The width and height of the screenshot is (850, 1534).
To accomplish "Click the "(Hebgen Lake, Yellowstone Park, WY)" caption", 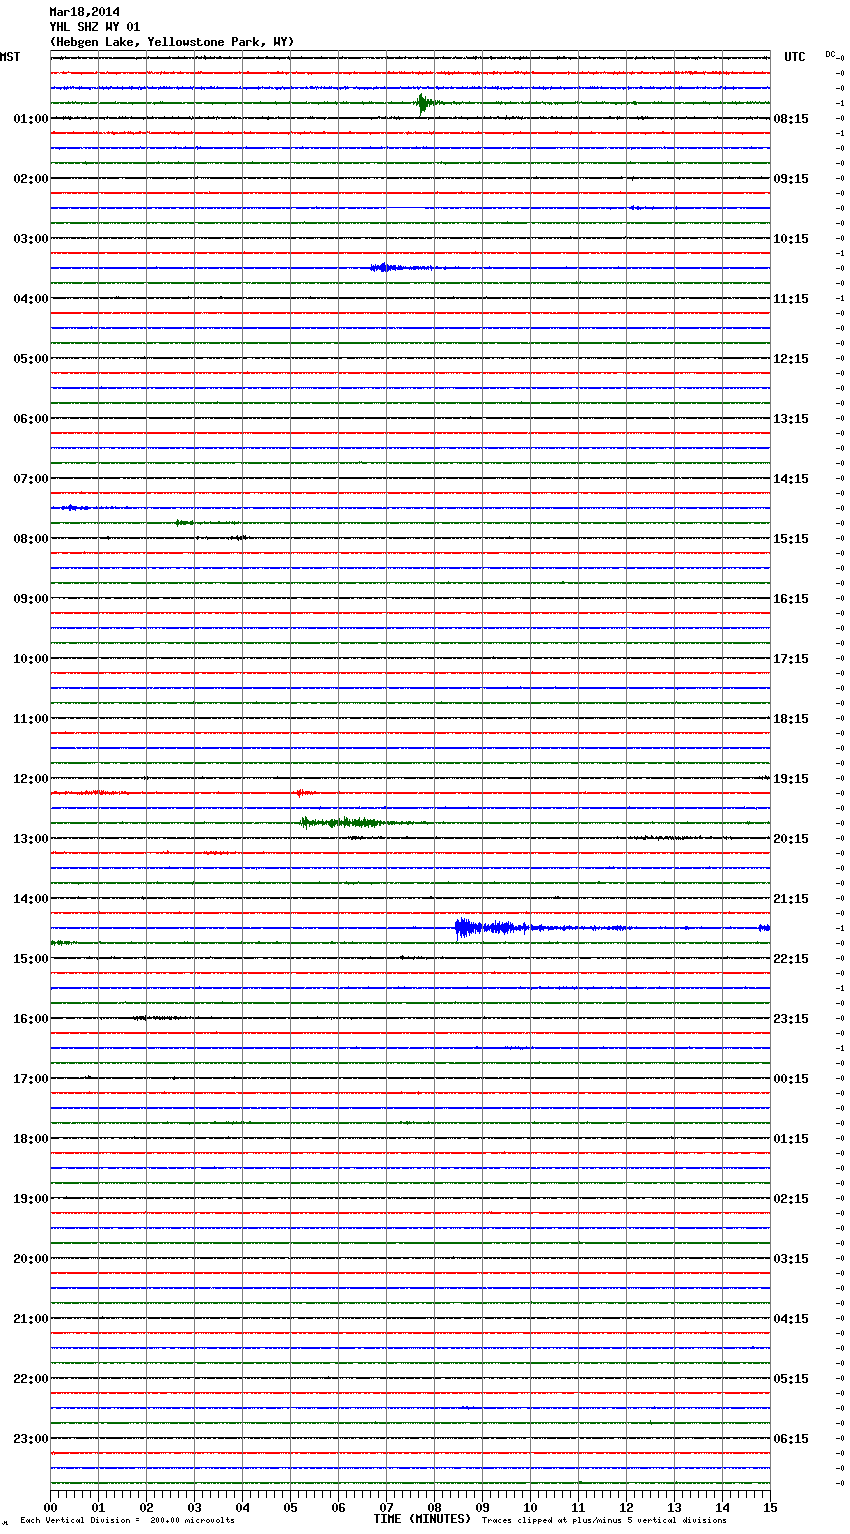I will tap(172, 42).
